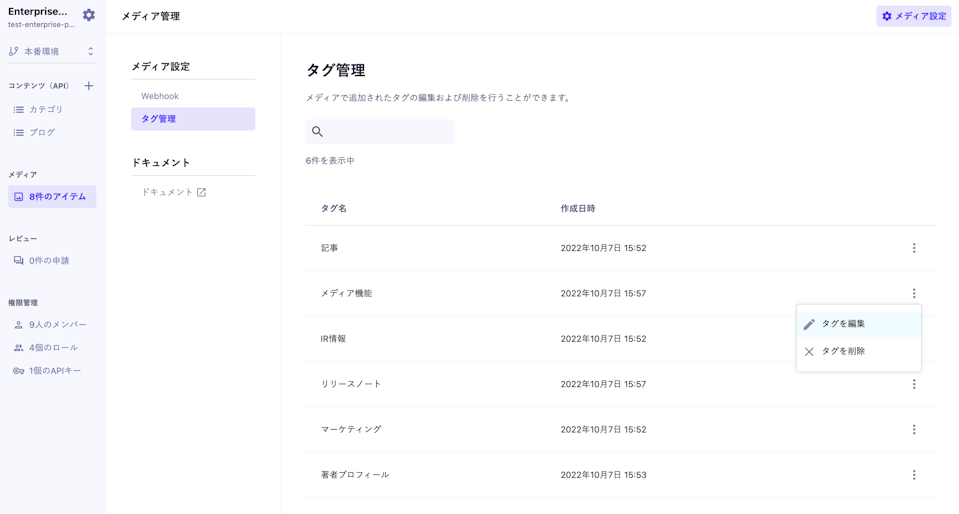Select タグ管理 in the media settings list
The image size is (959, 514).
tap(192, 119)
